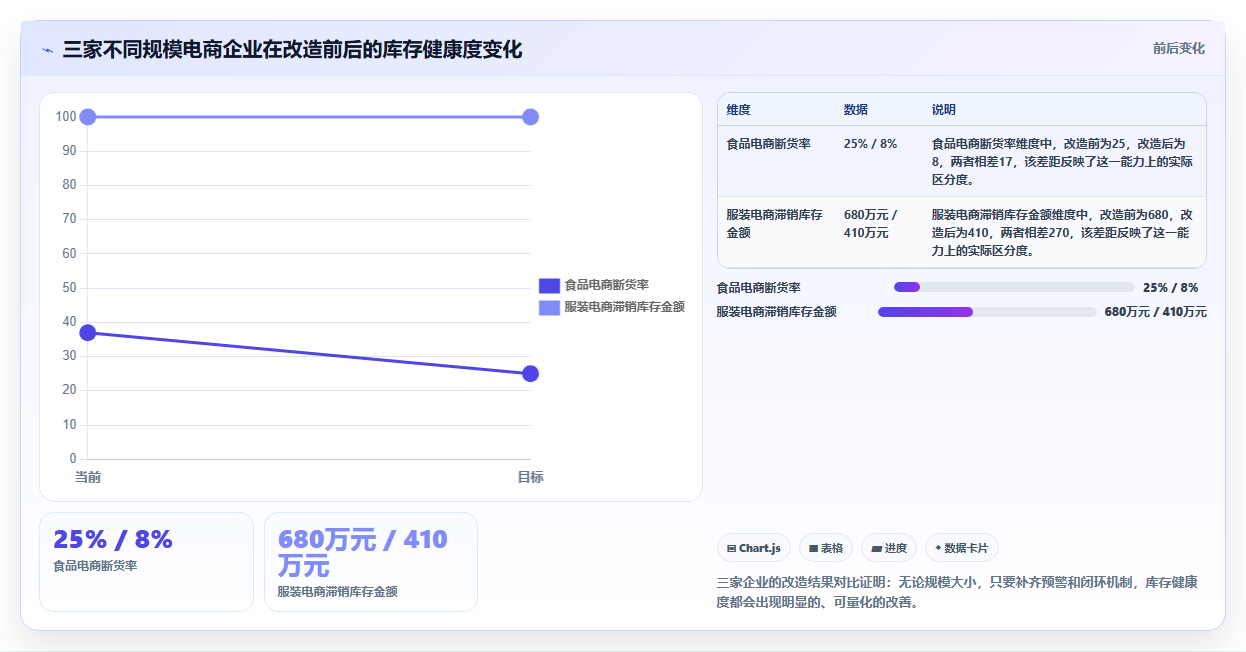This screenshot has height=652, width=1246.
Task: Click 服装电商滞销库存金额 legend label text
Action: point(624,307)
